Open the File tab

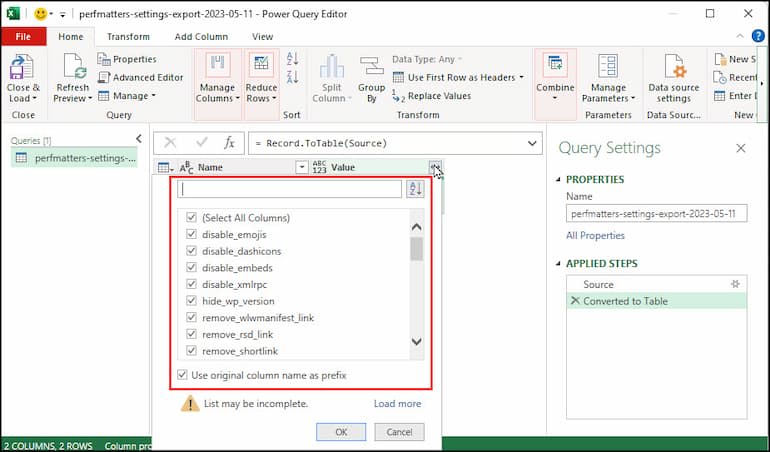(23, 36)
